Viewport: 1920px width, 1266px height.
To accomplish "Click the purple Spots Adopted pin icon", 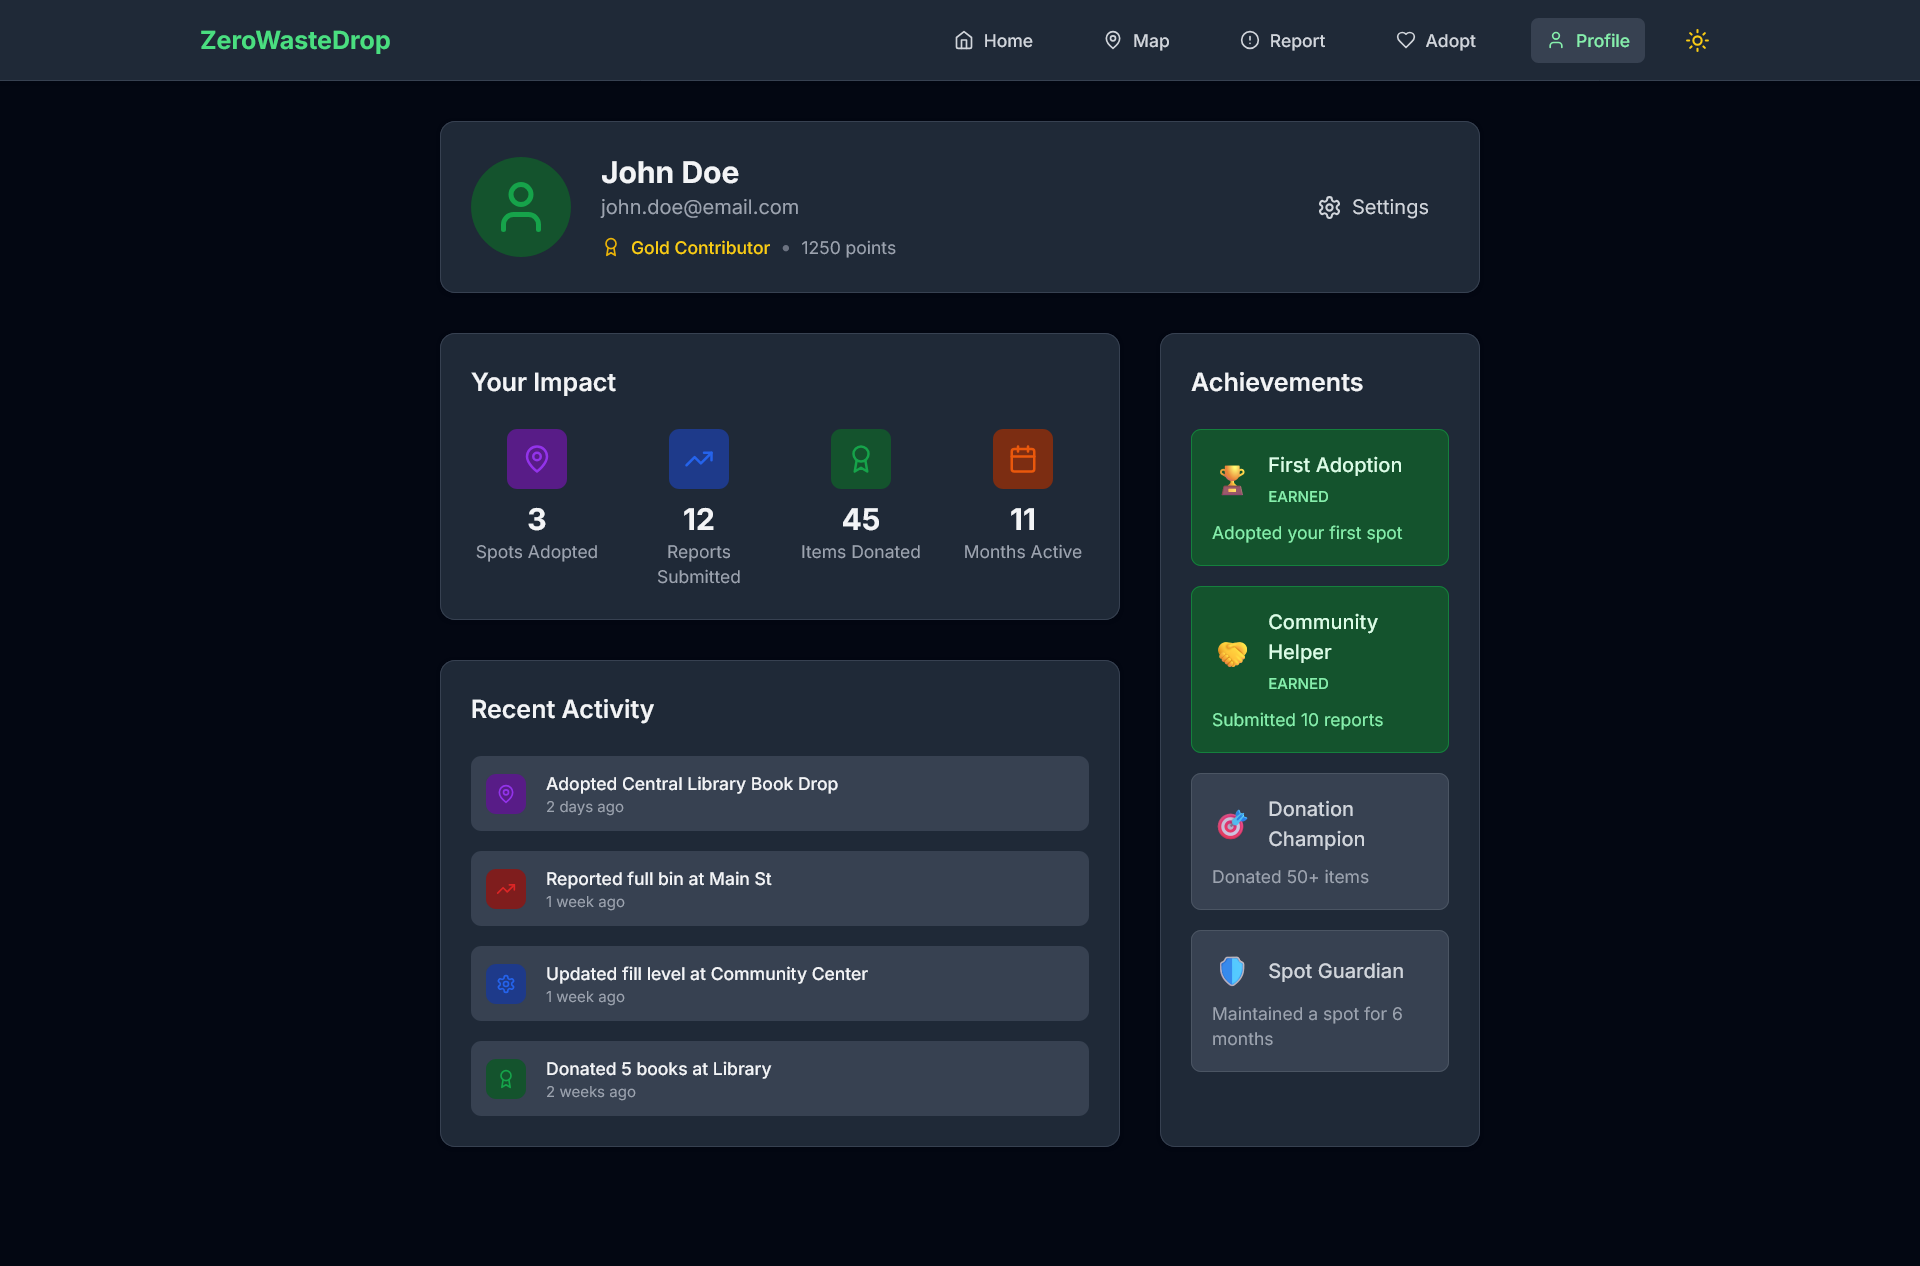I will (537, 459).
